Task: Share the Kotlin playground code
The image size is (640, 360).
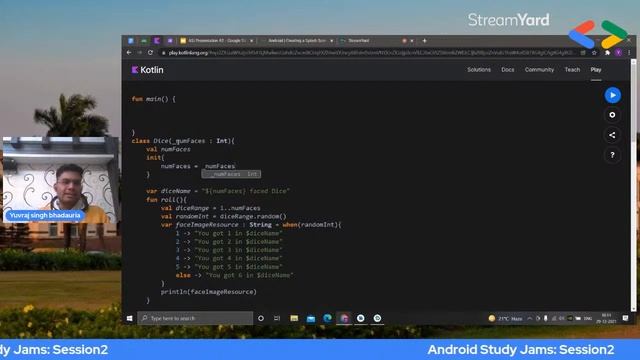Action: [612, 135]
